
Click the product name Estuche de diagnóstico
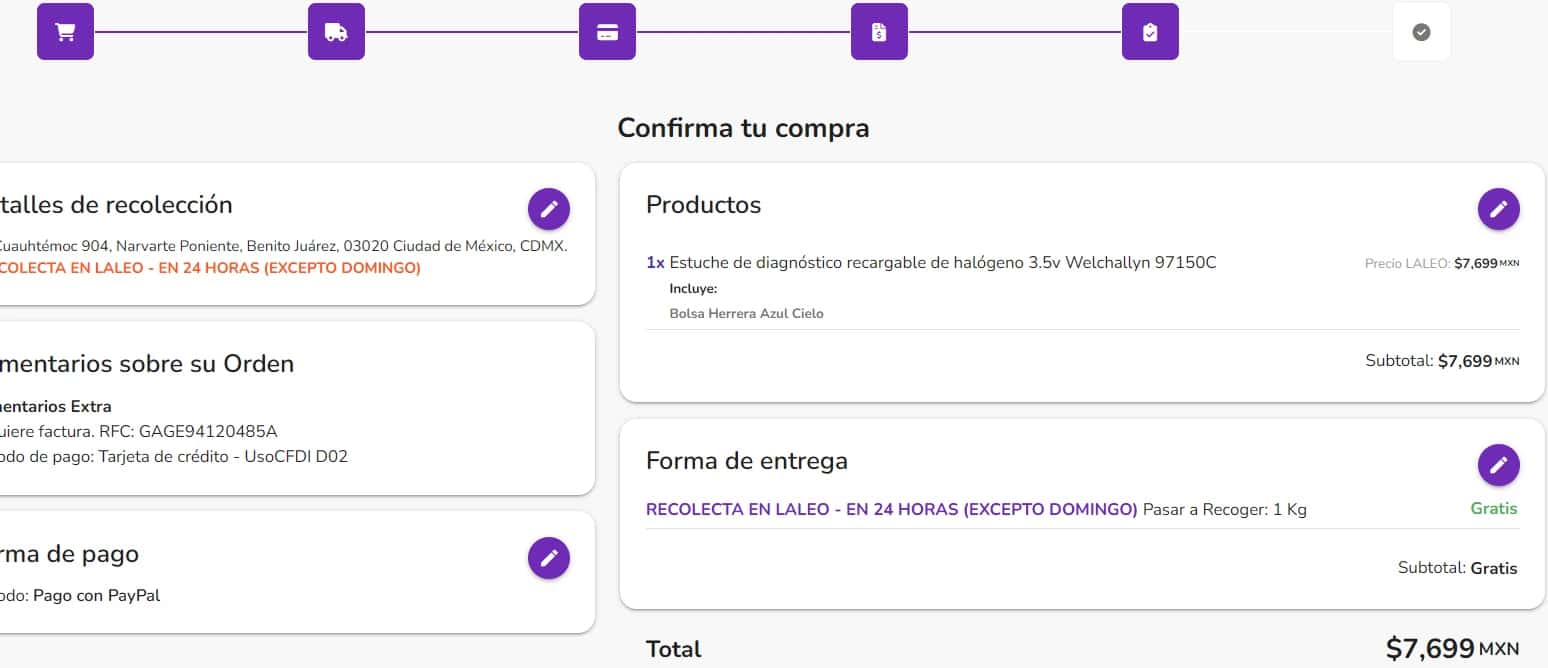pos(942,263)
